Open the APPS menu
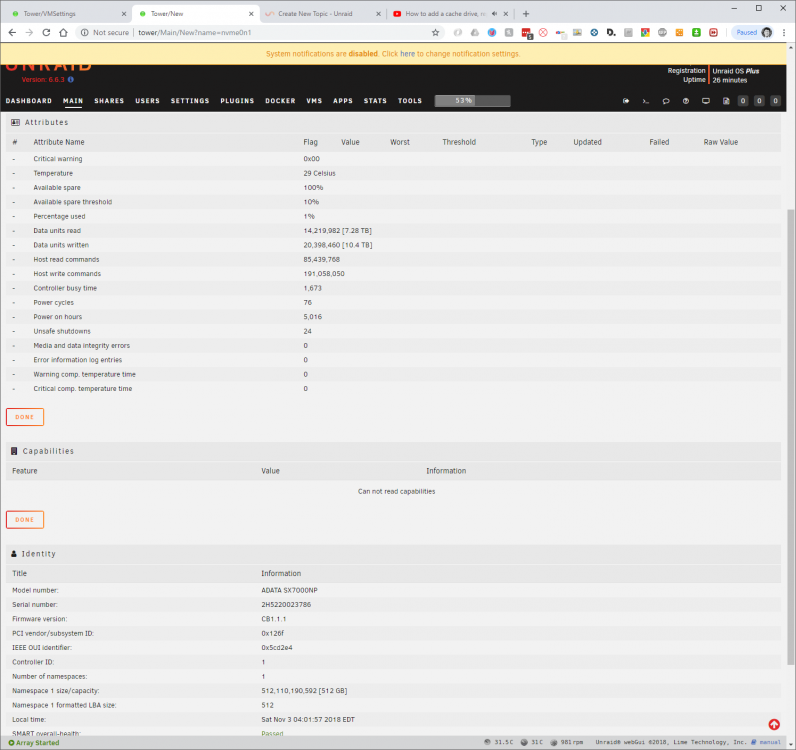796x750 pixels. pyautogui.click(x=343, y=101)
